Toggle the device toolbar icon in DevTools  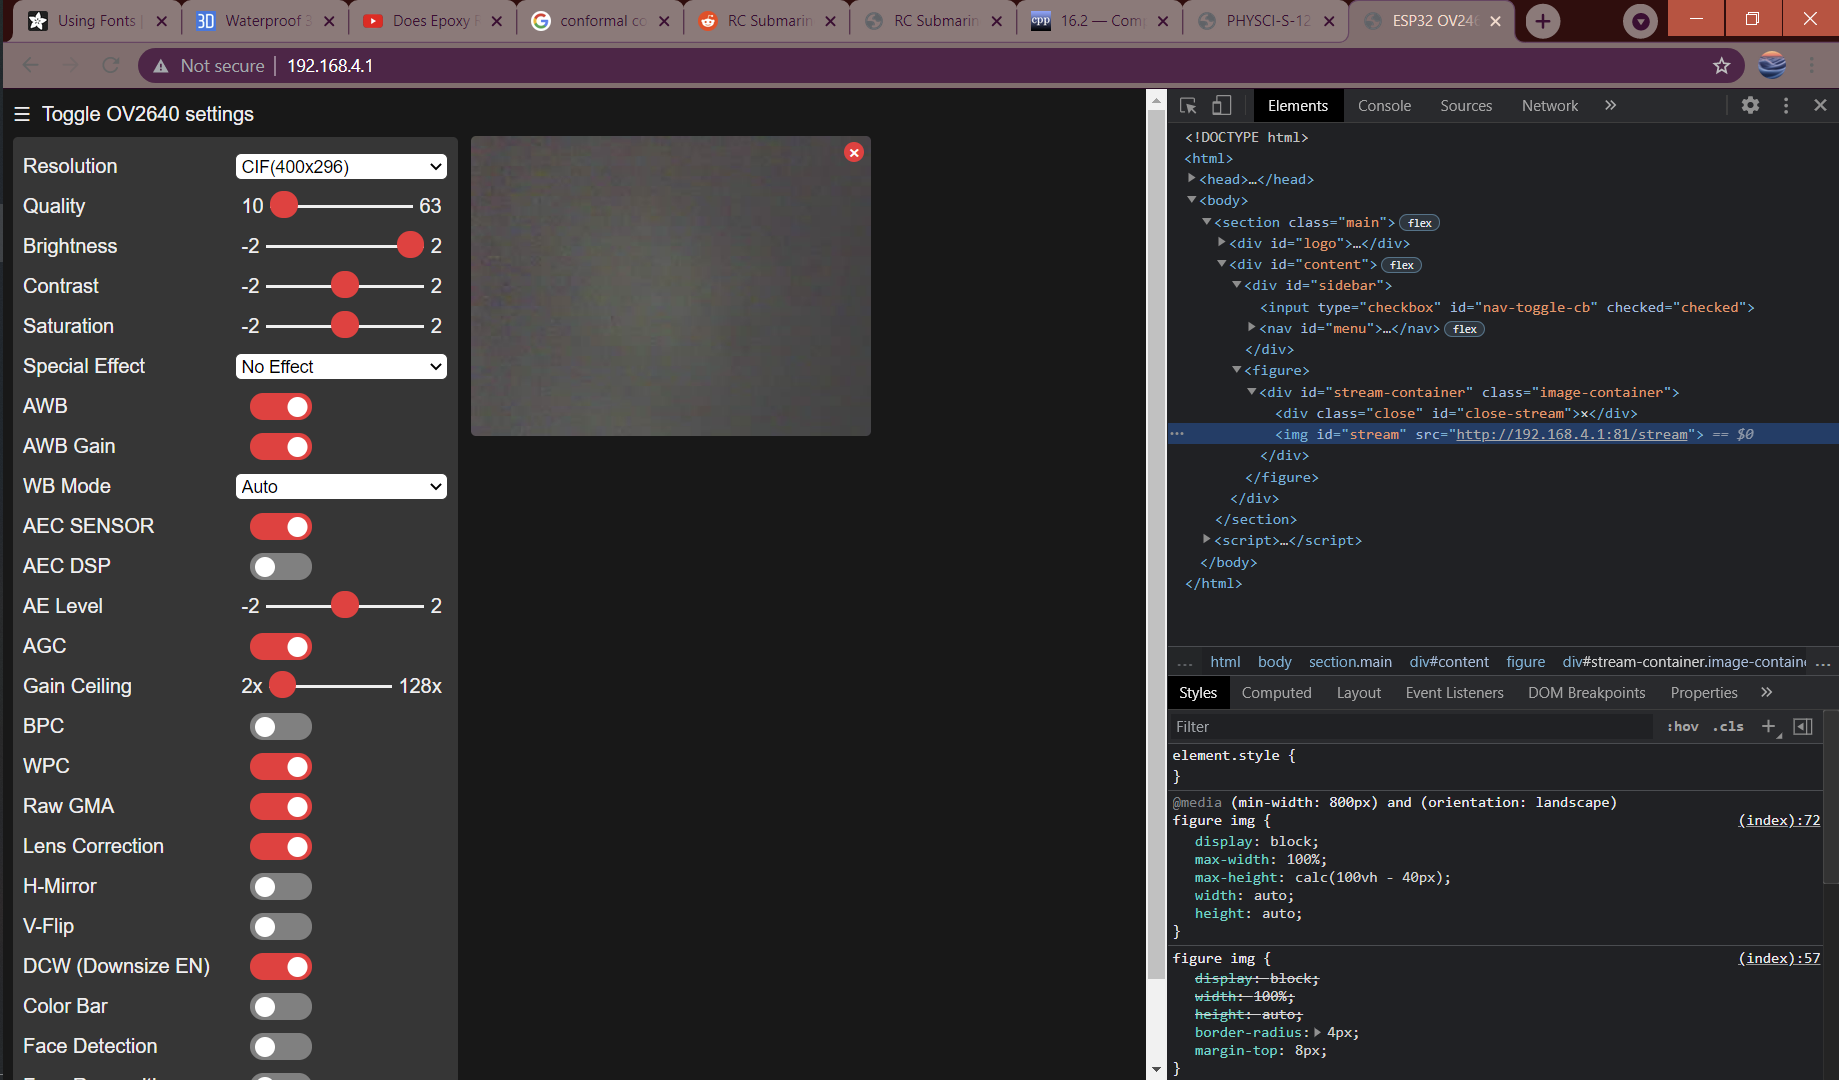(1222, 105)
